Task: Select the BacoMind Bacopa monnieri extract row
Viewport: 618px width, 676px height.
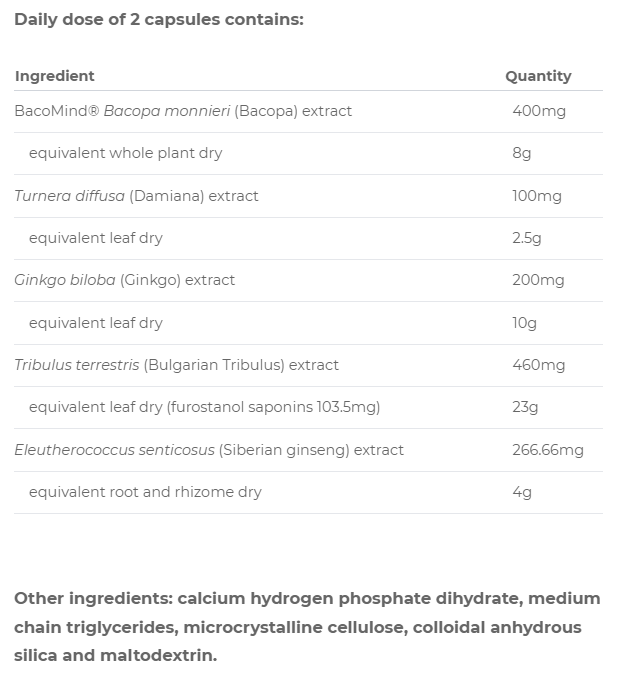Action: pyautogui.click(x=308, y=112)
